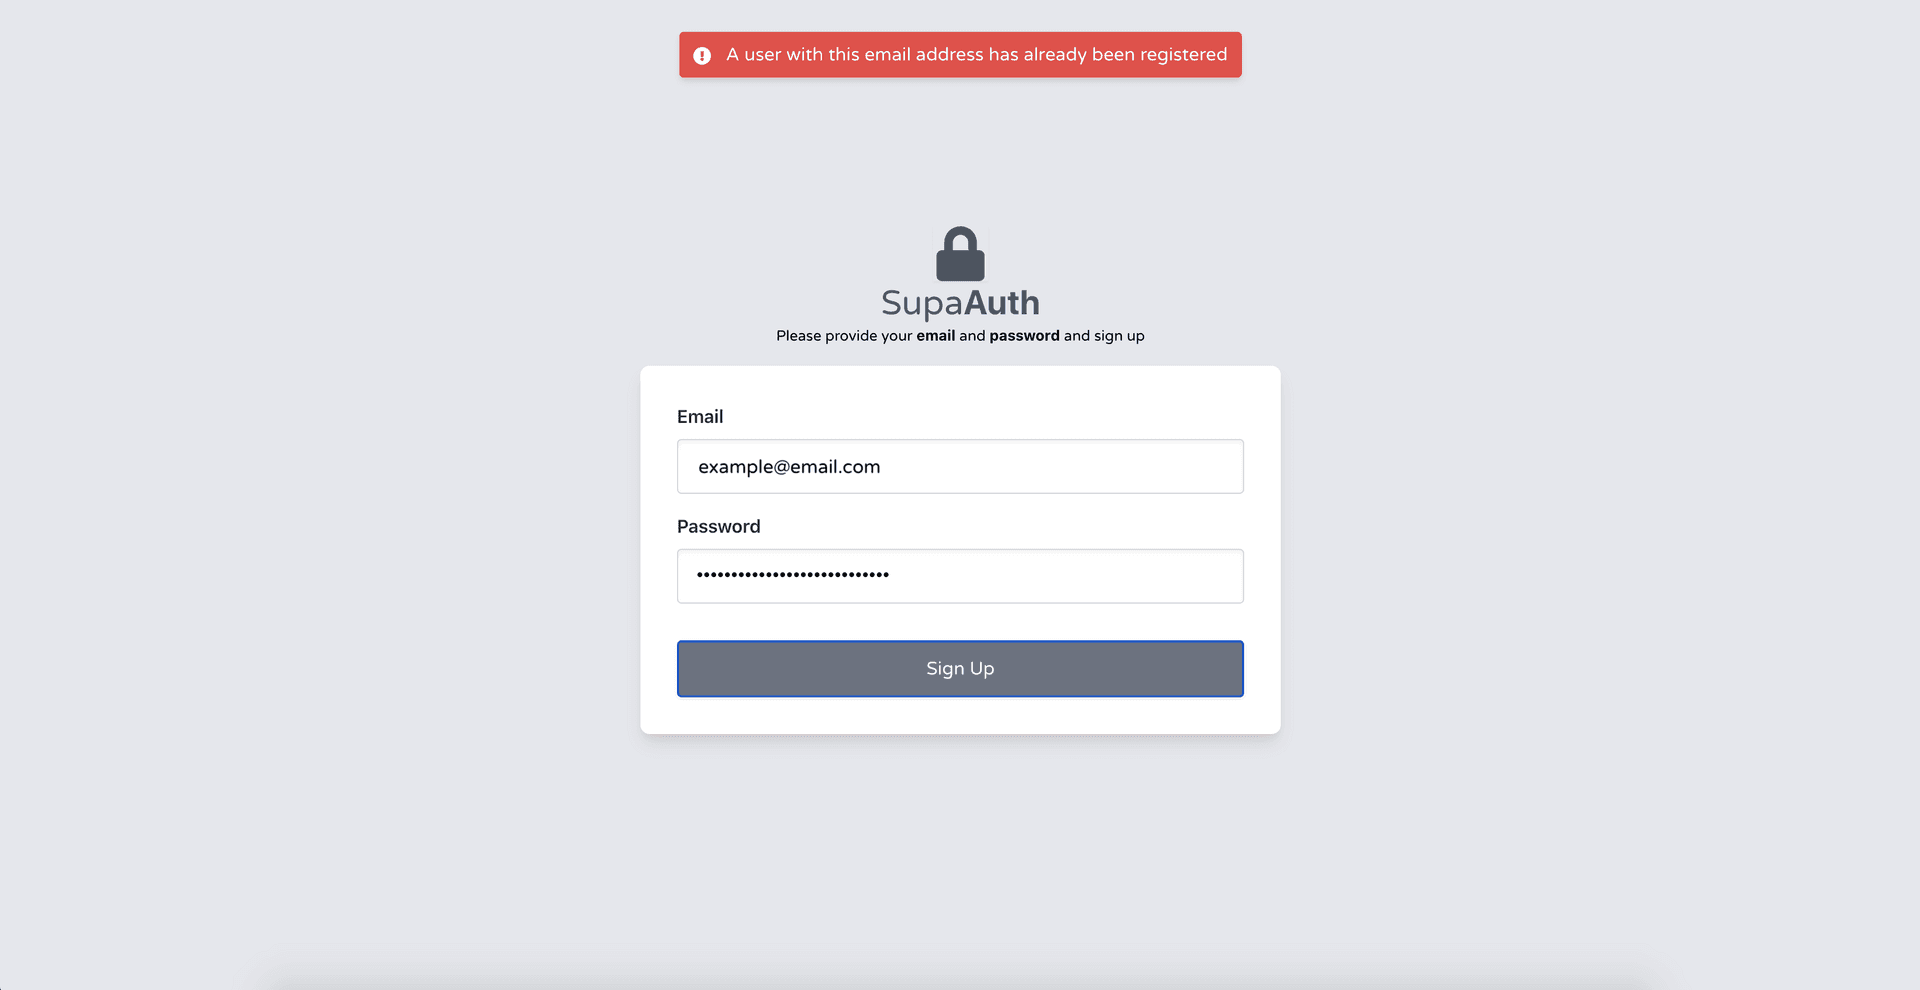Click the Please provide instruction line
This screenshot has width=1920, height=990.
(x=960, y=336)
